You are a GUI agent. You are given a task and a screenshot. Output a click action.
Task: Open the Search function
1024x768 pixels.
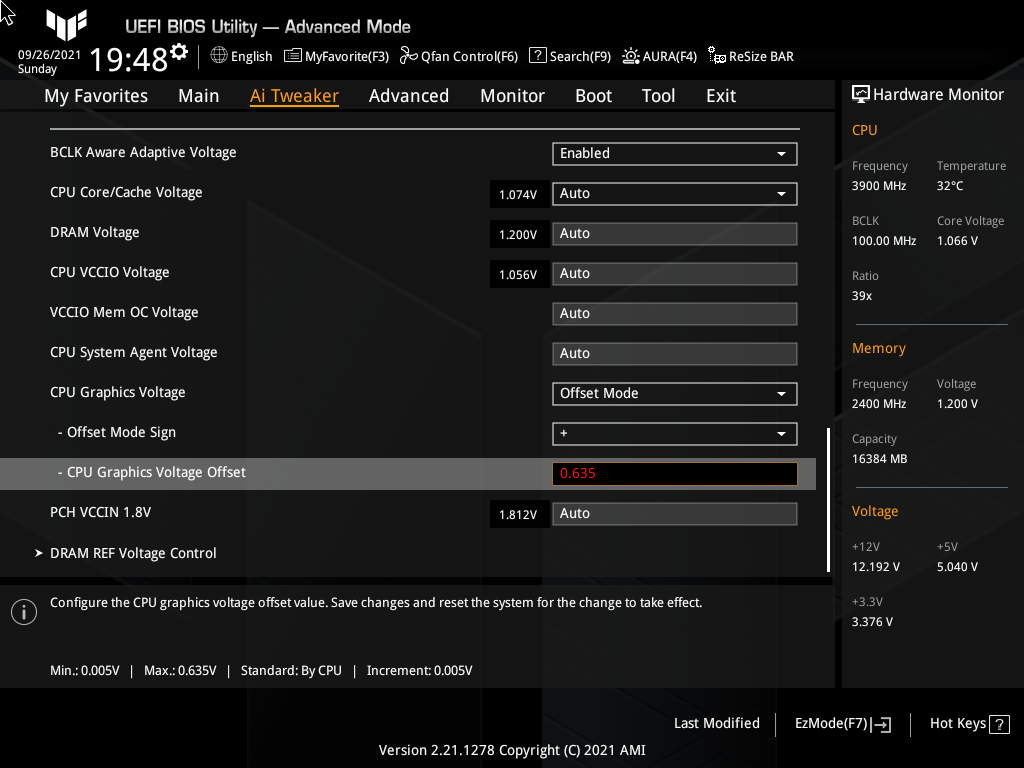[x=569, y=56]
